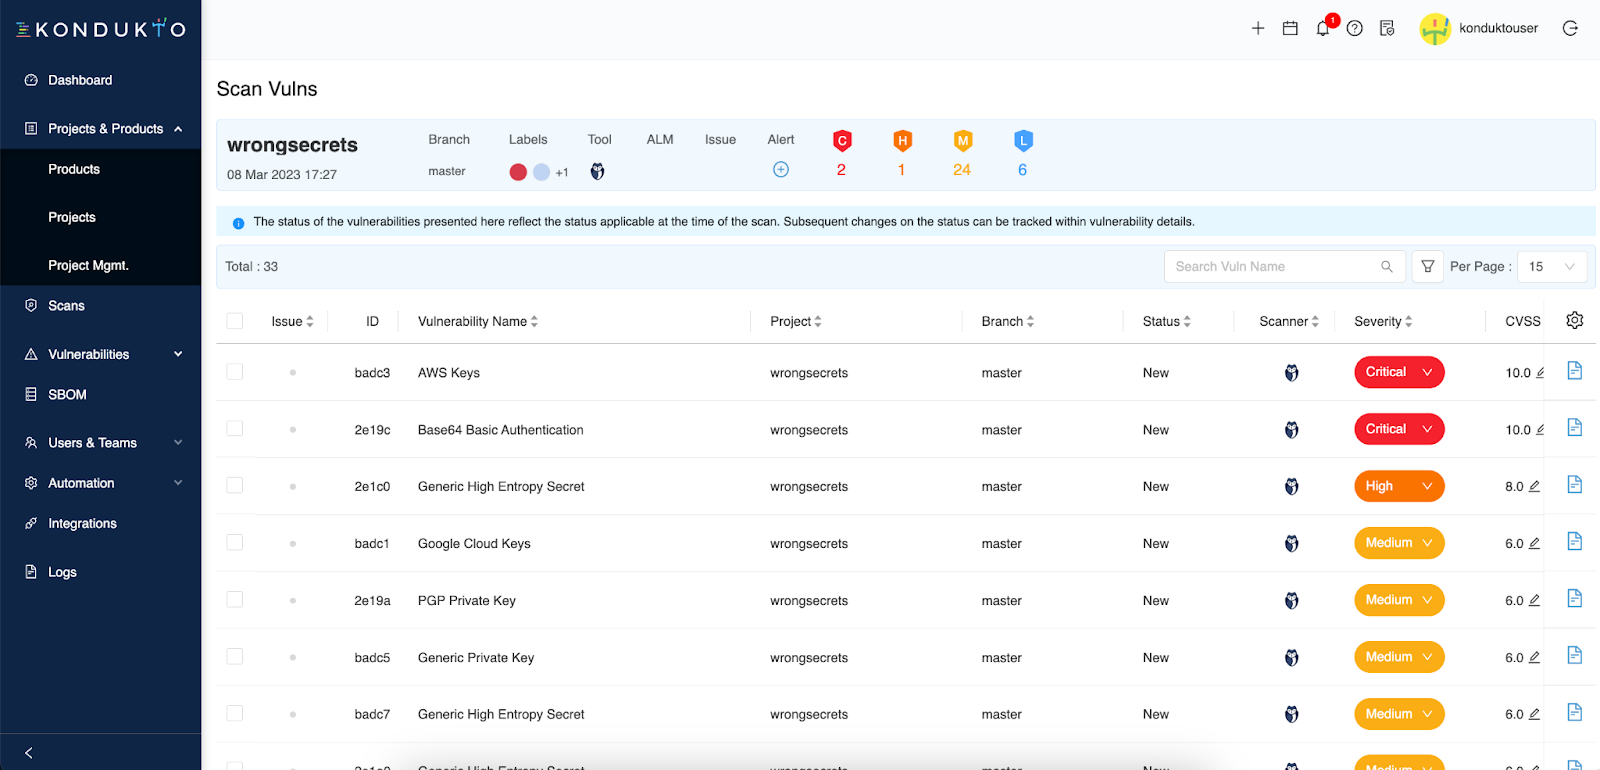Image resolution: width=1600 pixels, height=770 pixels.
Task: Click the konduktouser avatar
Action: click(1435, 29)
